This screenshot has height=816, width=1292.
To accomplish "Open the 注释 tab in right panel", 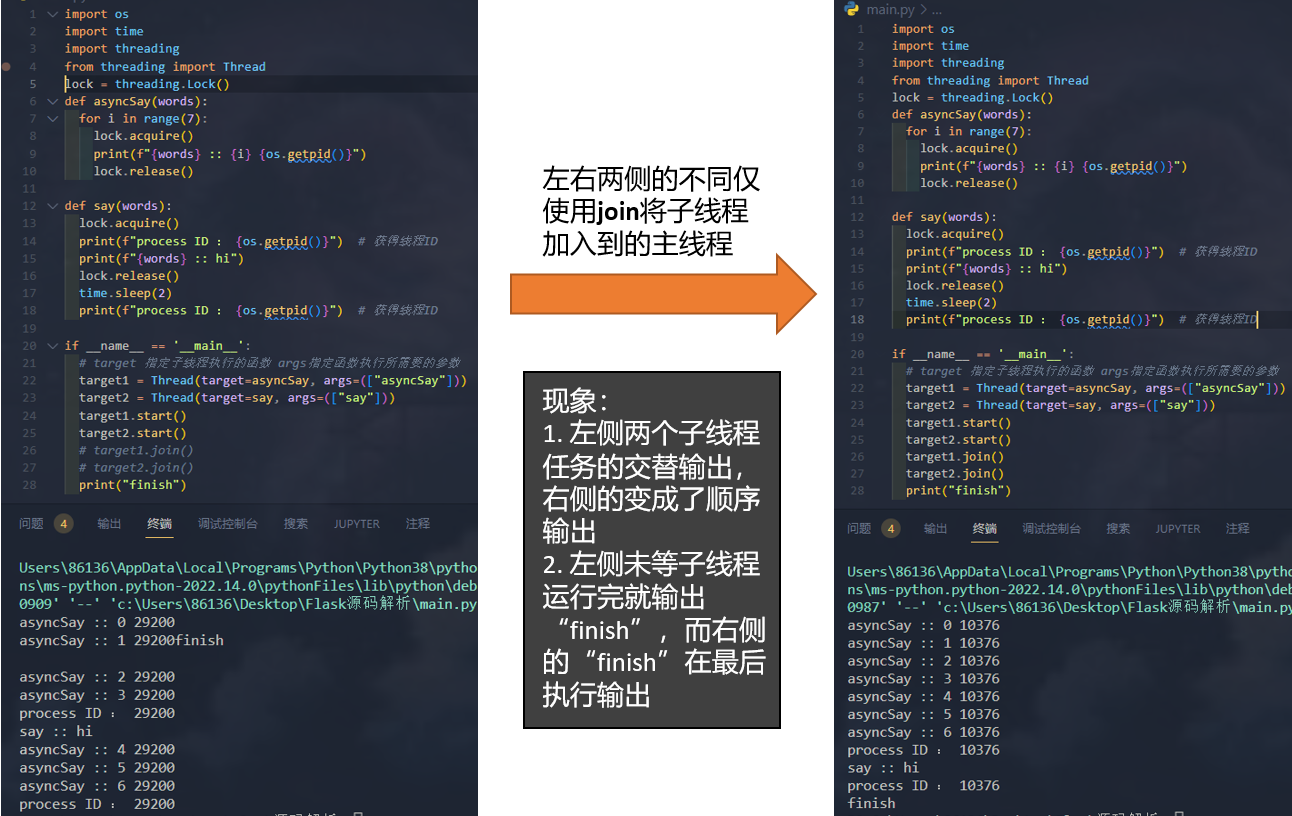I will (x=1238, y=528).
